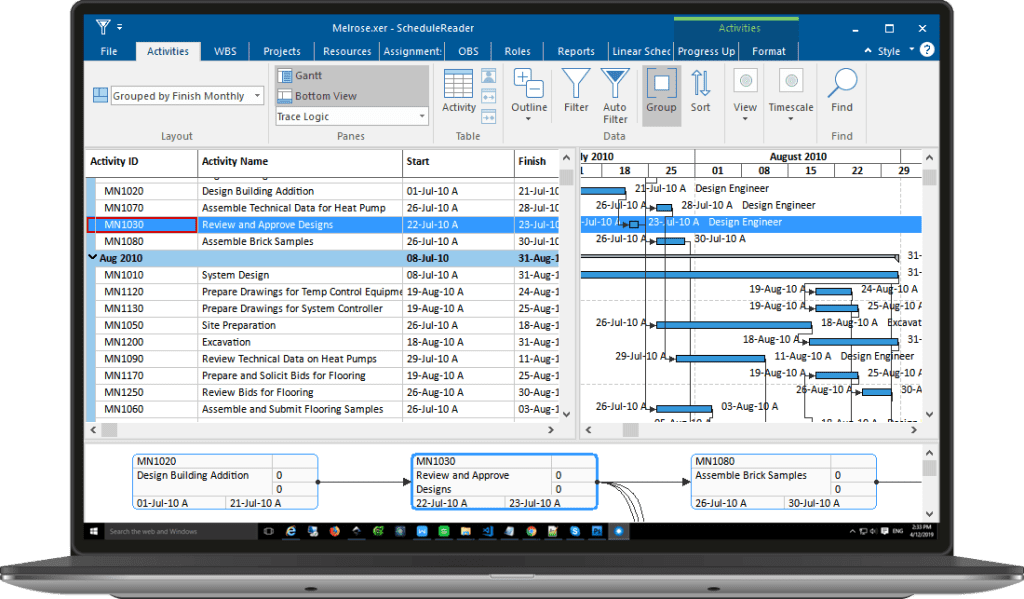Disable grouping with the Group toggle
This screenshot has width=1024, height=599.
660,90
